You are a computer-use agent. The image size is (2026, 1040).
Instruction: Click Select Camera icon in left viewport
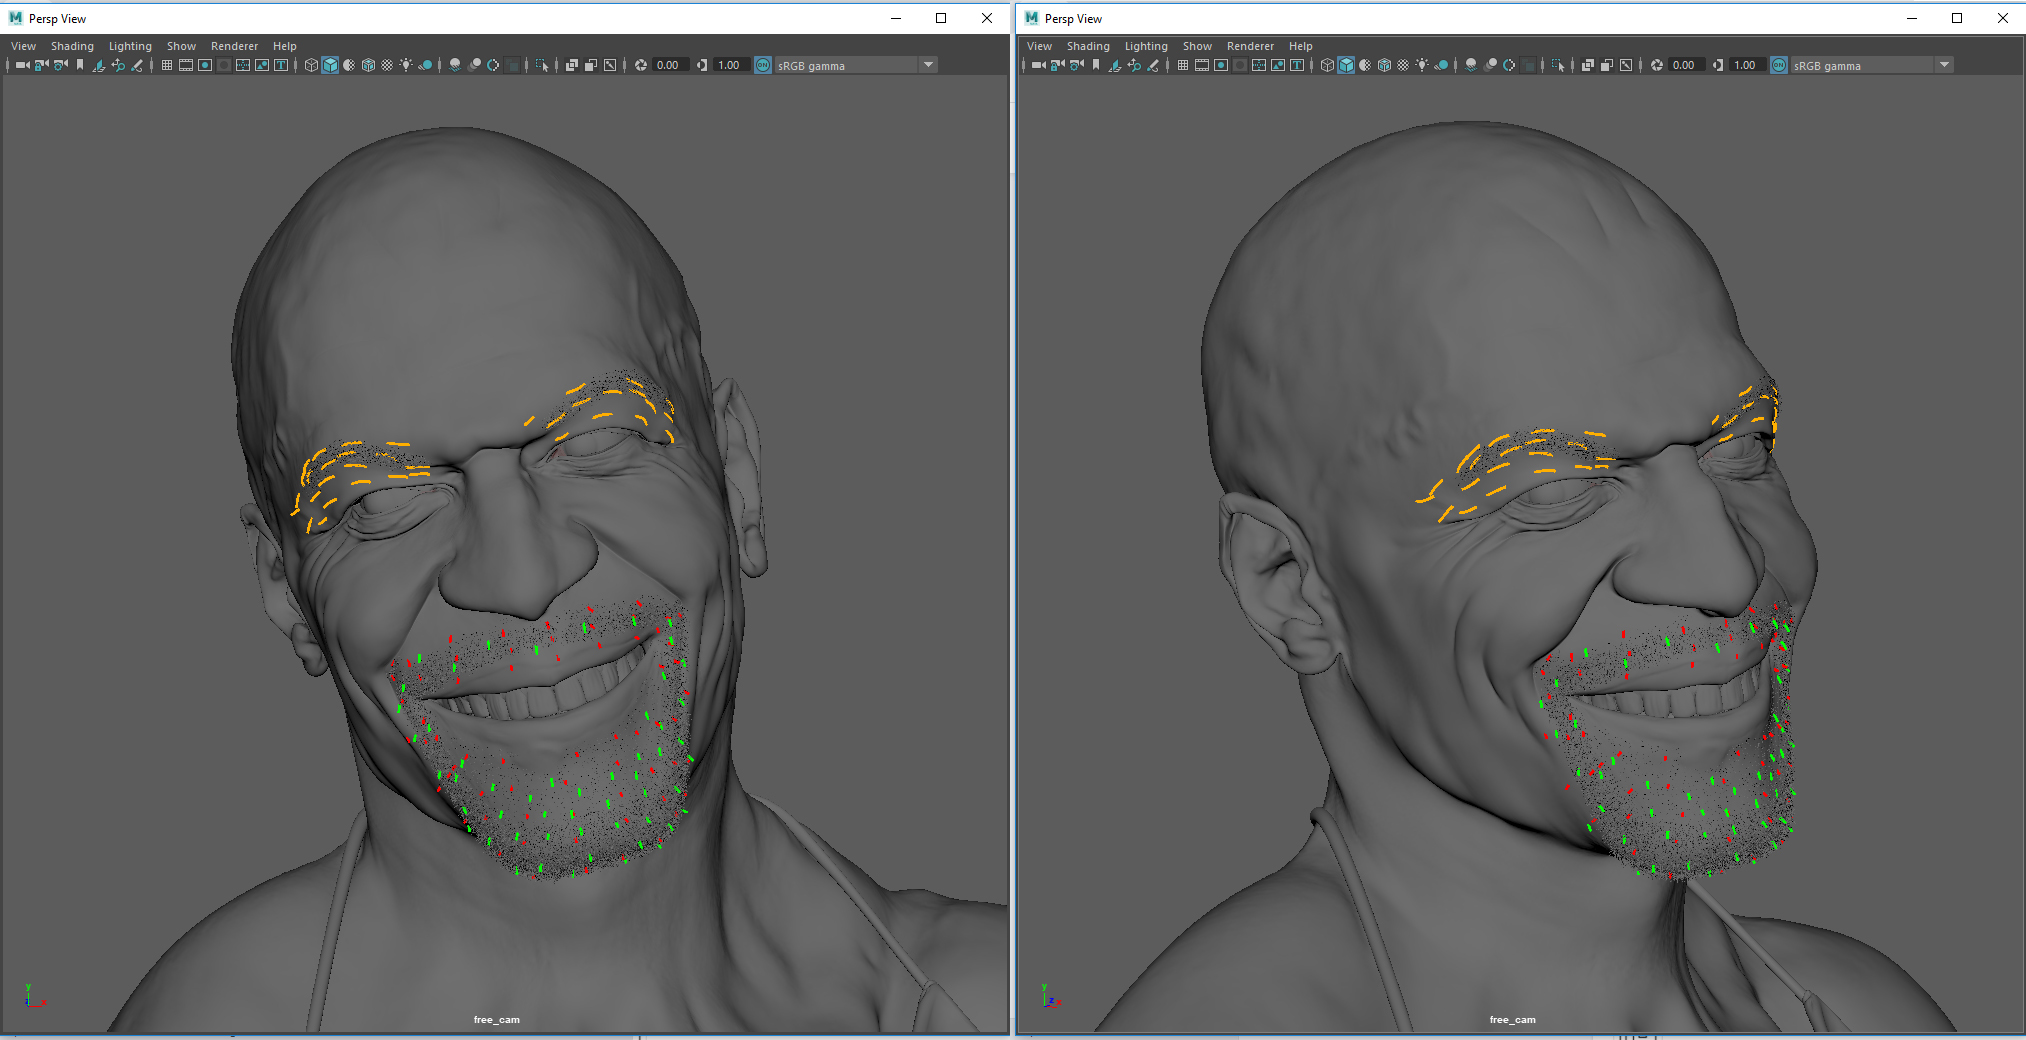click(x=21, y=65)
